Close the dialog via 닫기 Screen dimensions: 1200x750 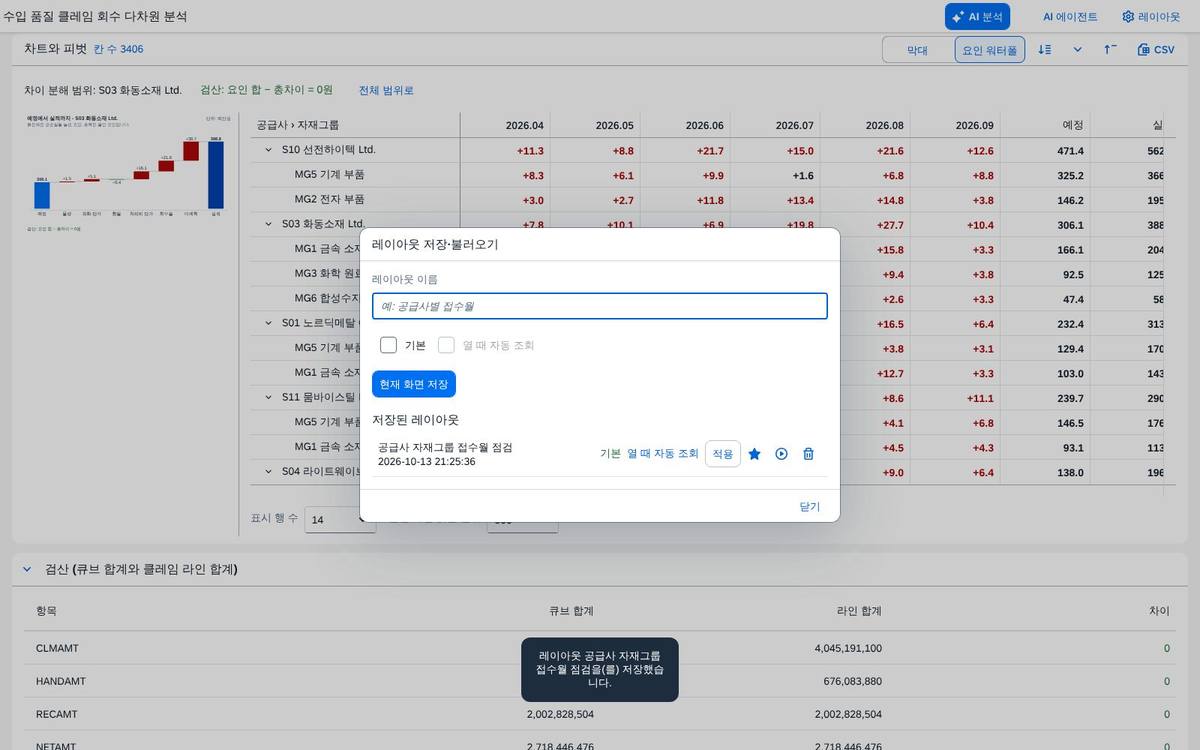810,507
